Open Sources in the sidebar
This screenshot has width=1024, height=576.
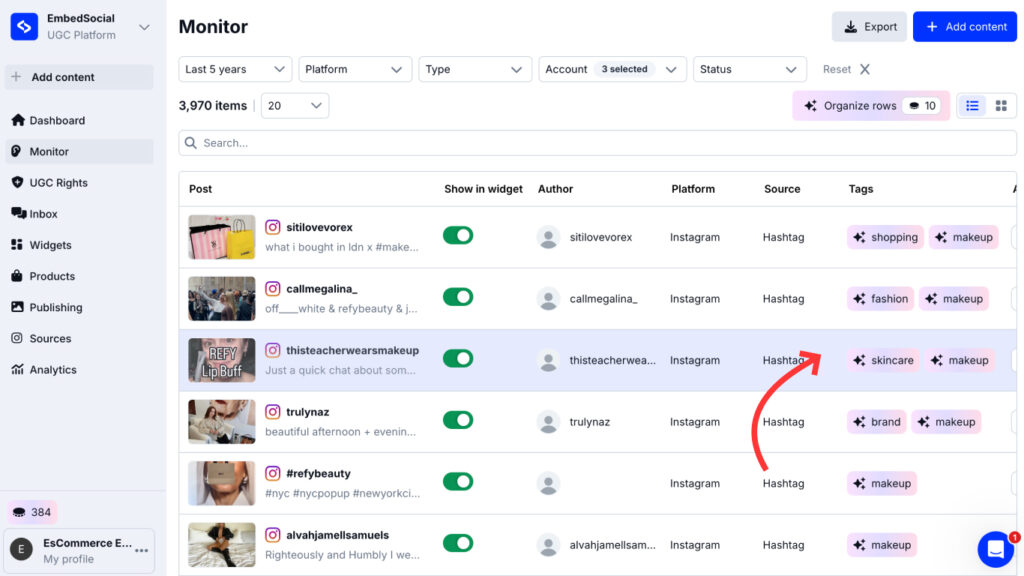[79, 338]
